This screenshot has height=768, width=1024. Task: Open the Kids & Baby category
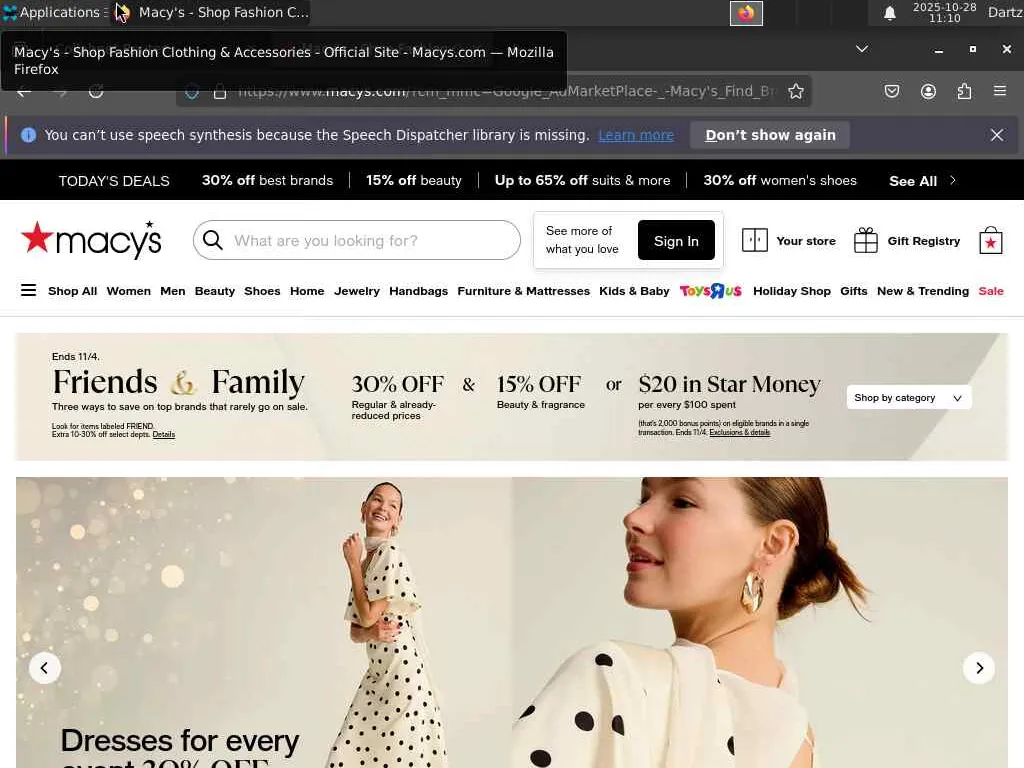(634, 291)
